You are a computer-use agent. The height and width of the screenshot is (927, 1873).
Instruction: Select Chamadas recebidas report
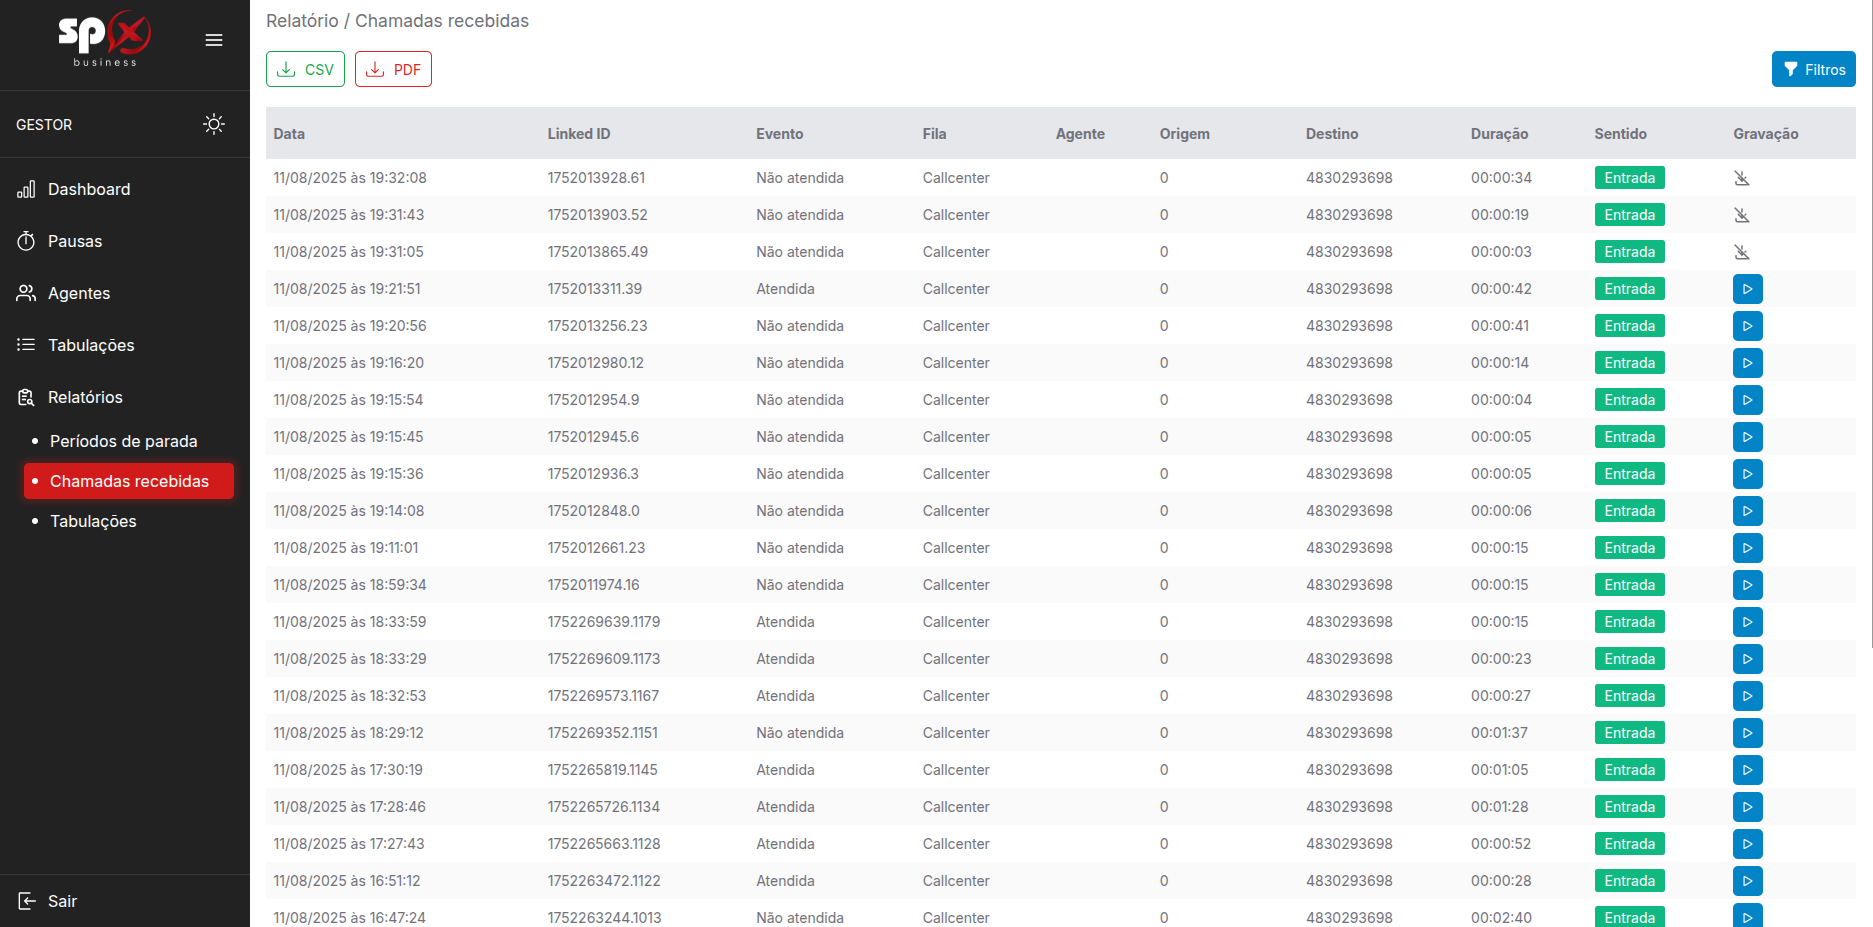pos(129,481)
